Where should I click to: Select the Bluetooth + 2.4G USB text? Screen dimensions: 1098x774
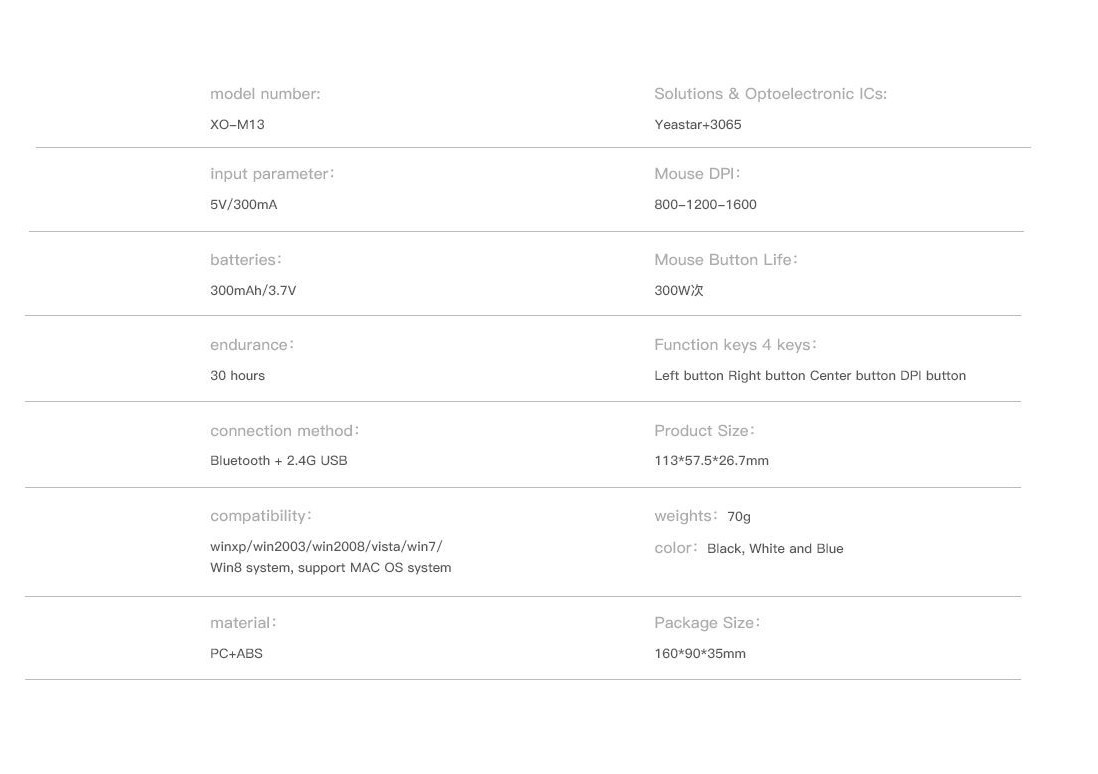(x=278, y=461)
